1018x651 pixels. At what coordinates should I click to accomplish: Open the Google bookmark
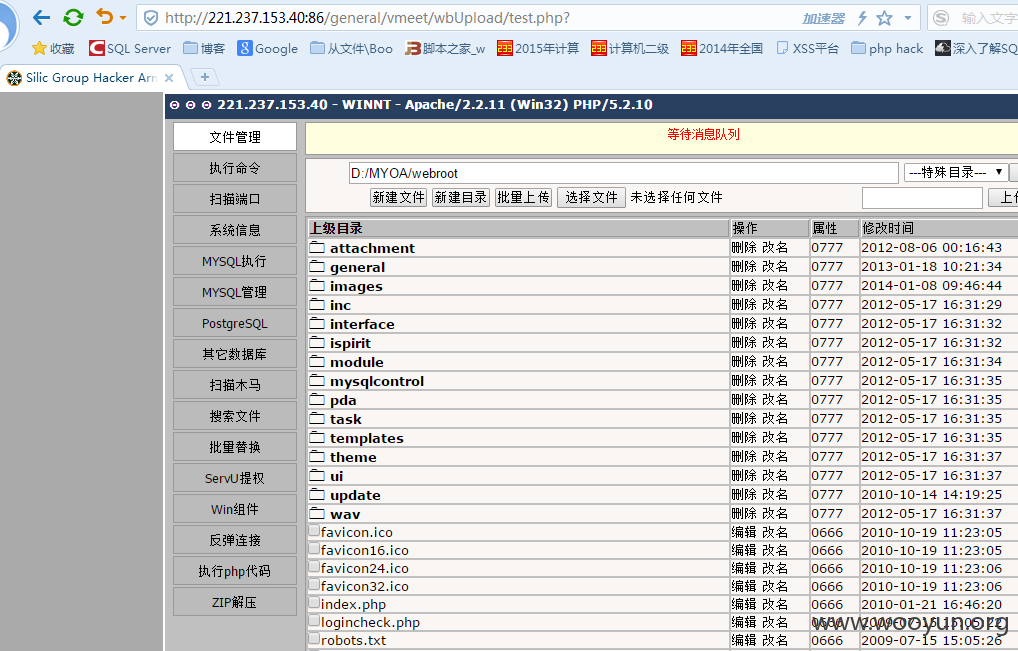267,48
